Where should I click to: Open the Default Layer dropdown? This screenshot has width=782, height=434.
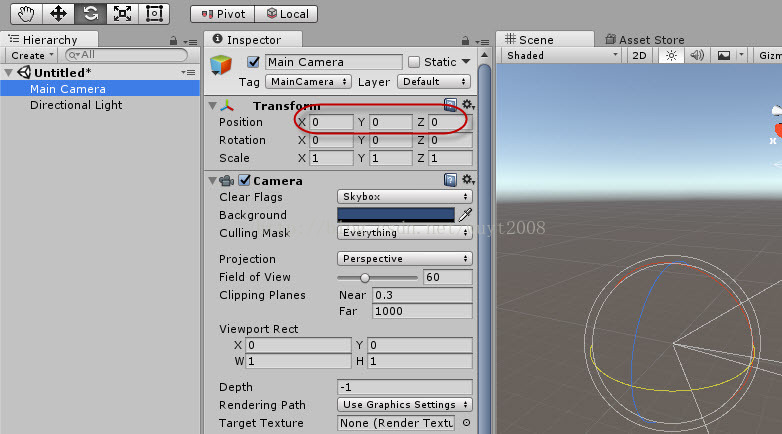point(434,81)
